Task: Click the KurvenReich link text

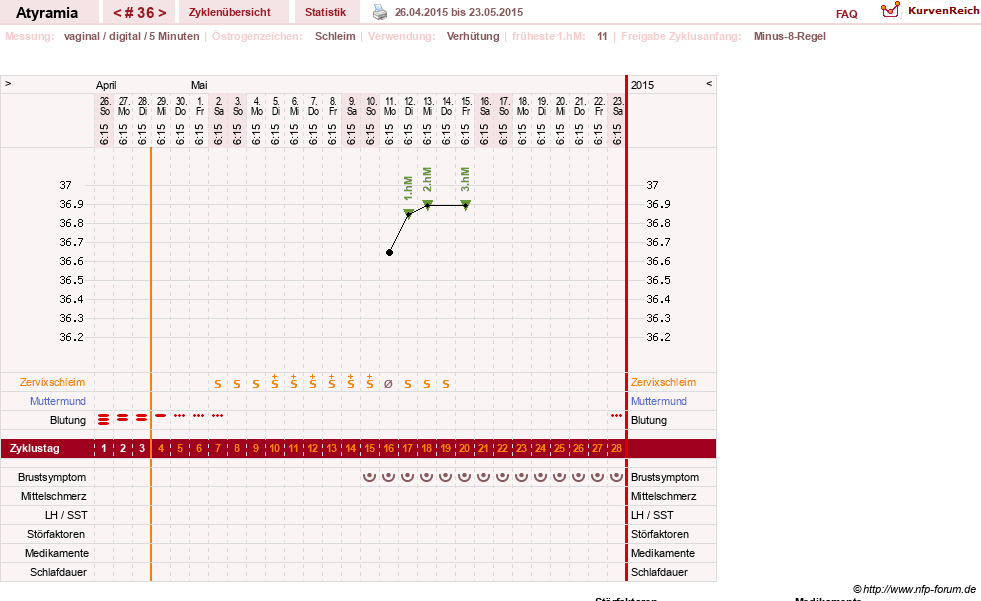Action: pyautogui.click(x=943, y=11)
